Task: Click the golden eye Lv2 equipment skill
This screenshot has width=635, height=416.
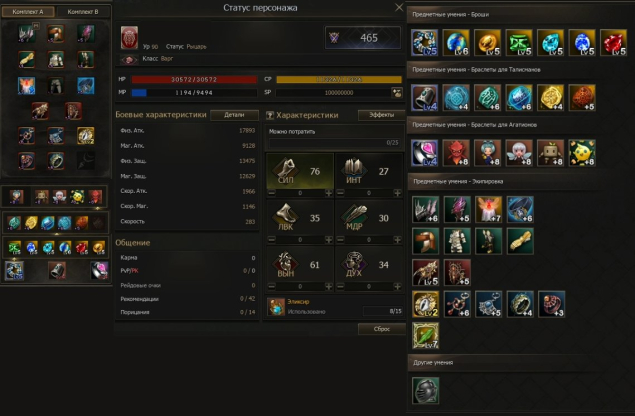Action: pyautogui.click(x=425, y=304)
